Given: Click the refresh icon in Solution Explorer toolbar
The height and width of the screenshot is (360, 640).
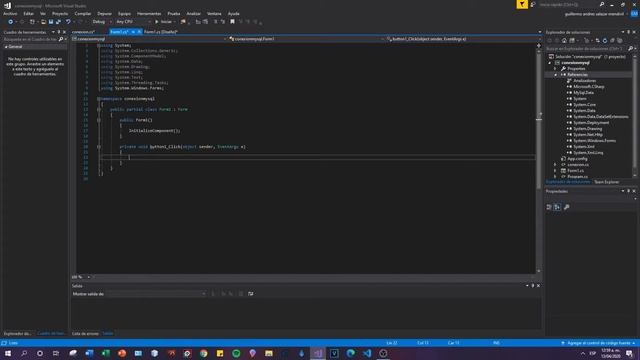Looking at the screenshot, I should coord(605,40).
